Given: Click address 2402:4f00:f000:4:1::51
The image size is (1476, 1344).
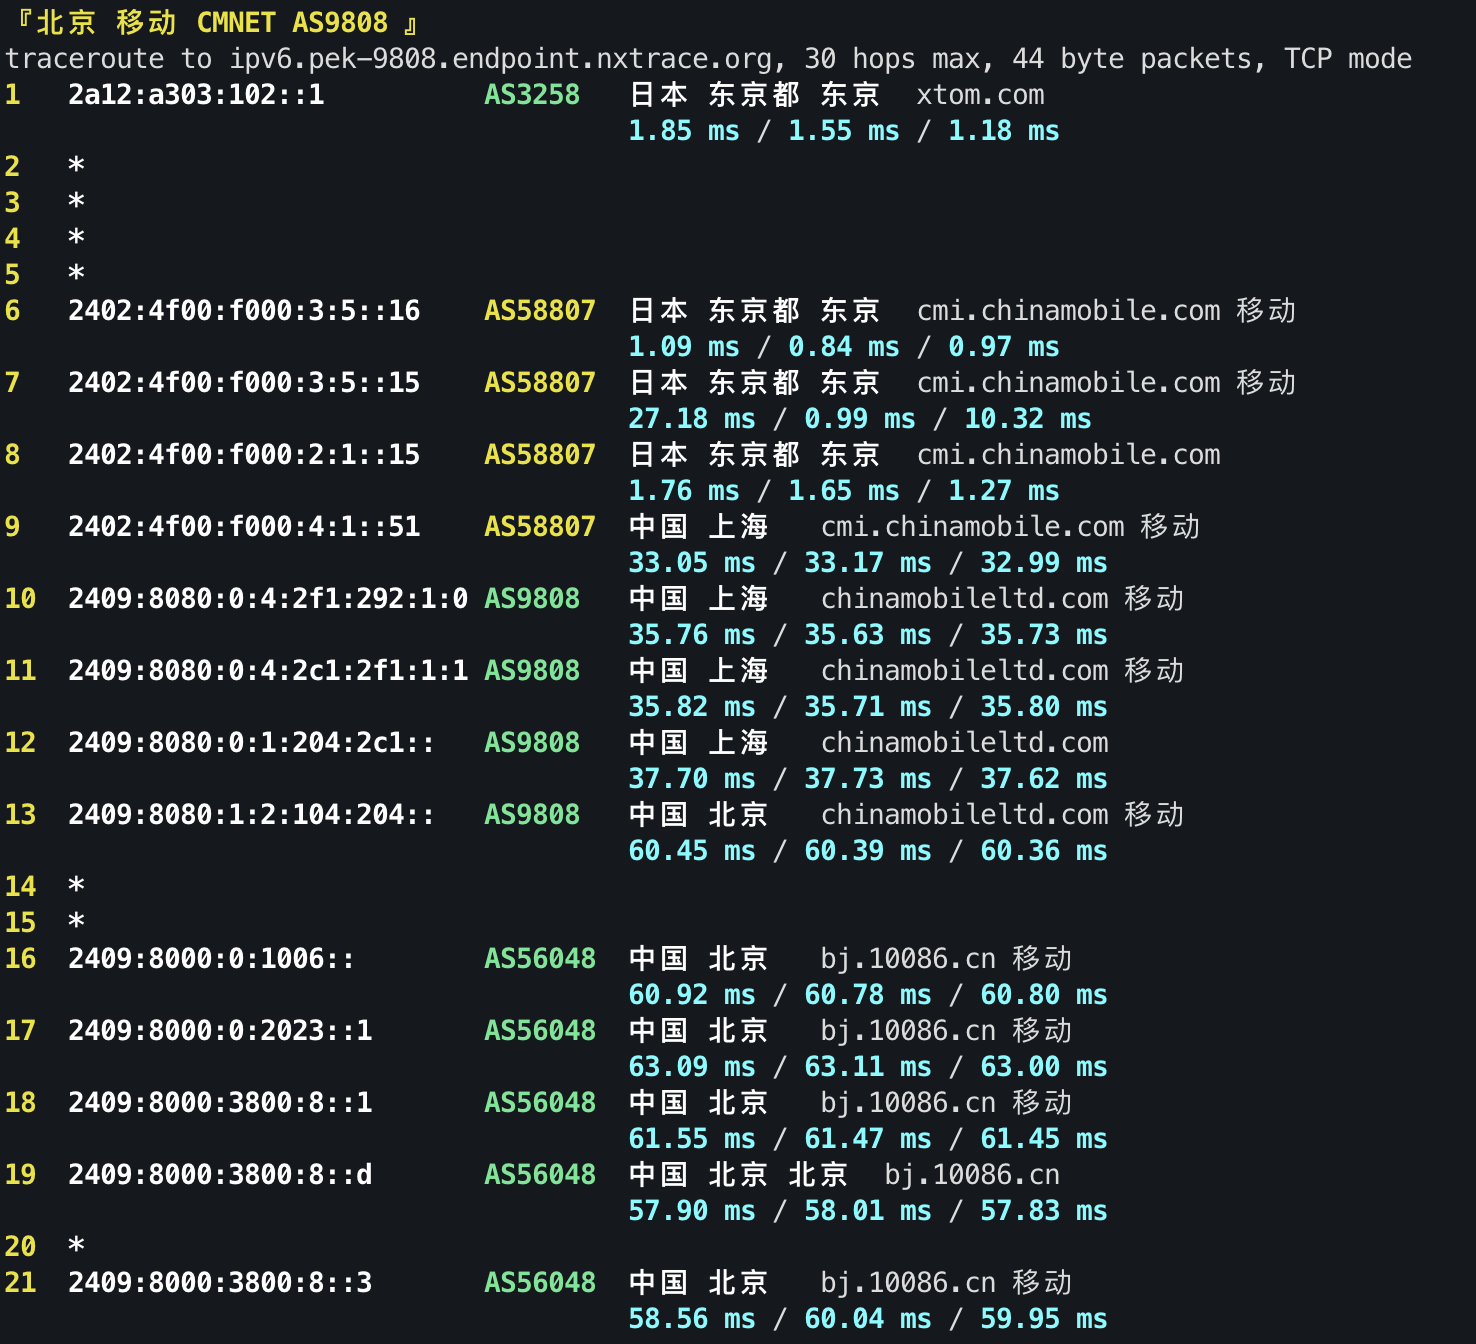Looking at the screenshot, I should pos(244,527).
